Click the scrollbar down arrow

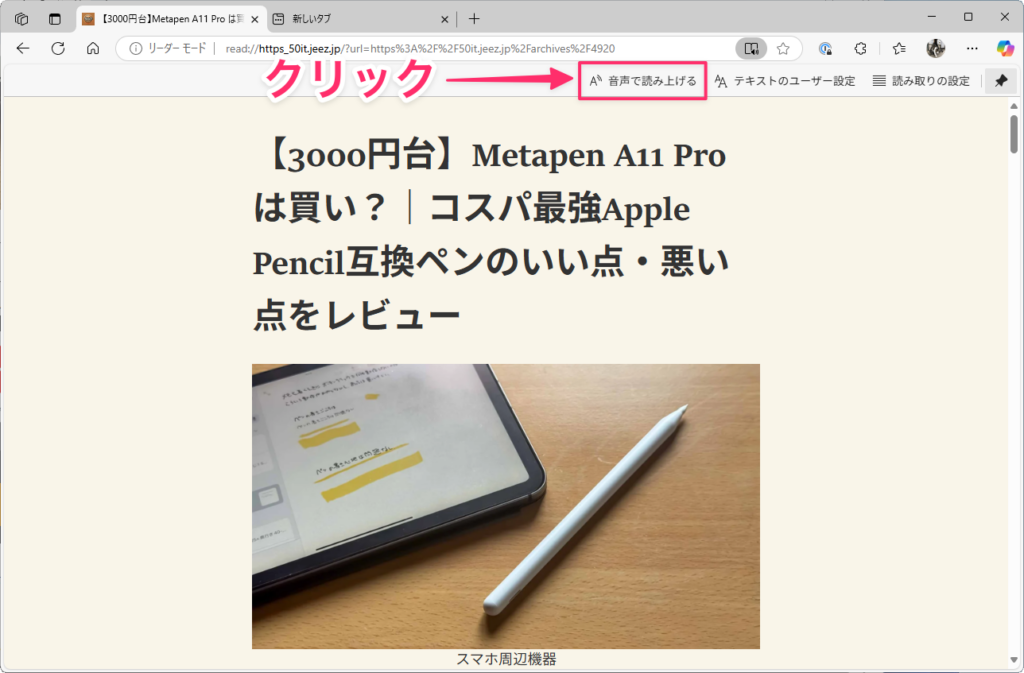(1014, 660)
